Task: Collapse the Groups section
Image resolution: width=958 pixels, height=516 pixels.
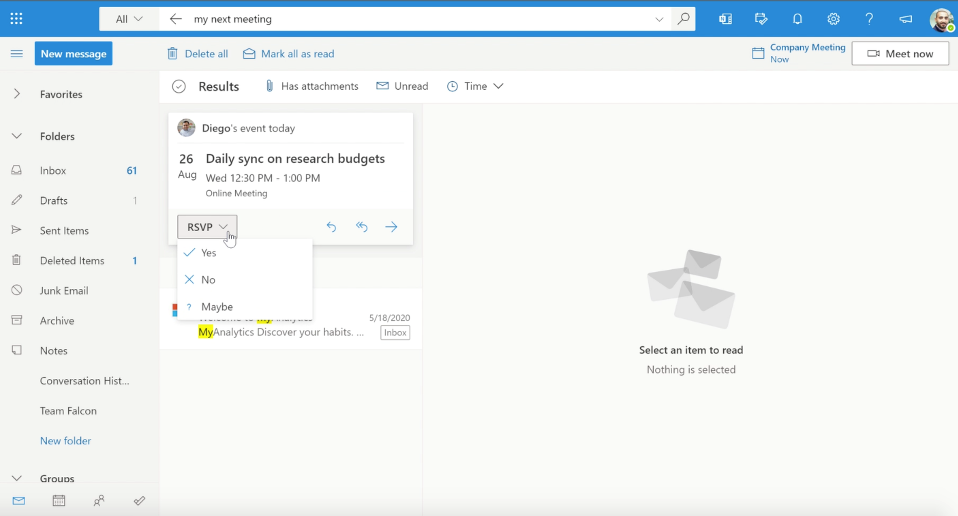Action: pyautogui.click(x=16, y=478)
